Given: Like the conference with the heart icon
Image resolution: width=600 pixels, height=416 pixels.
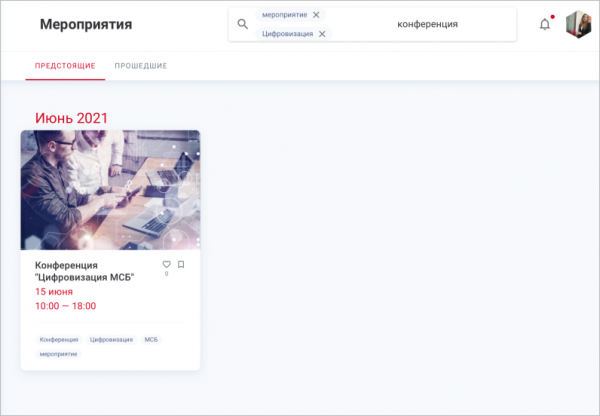Looking at the screenshot, I should click(x=166, y=264).
